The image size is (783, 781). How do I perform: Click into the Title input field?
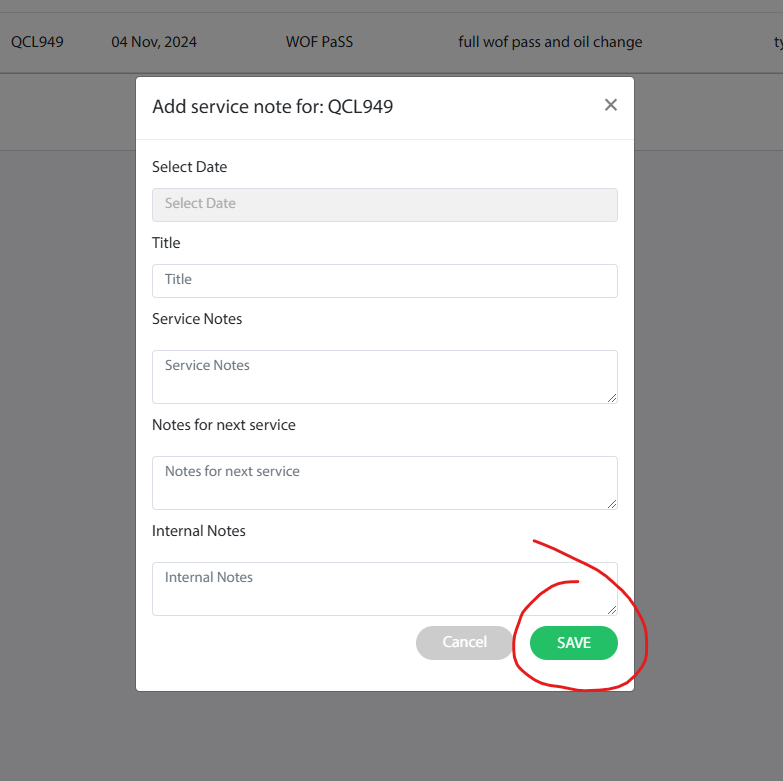(x=384, y=280)
